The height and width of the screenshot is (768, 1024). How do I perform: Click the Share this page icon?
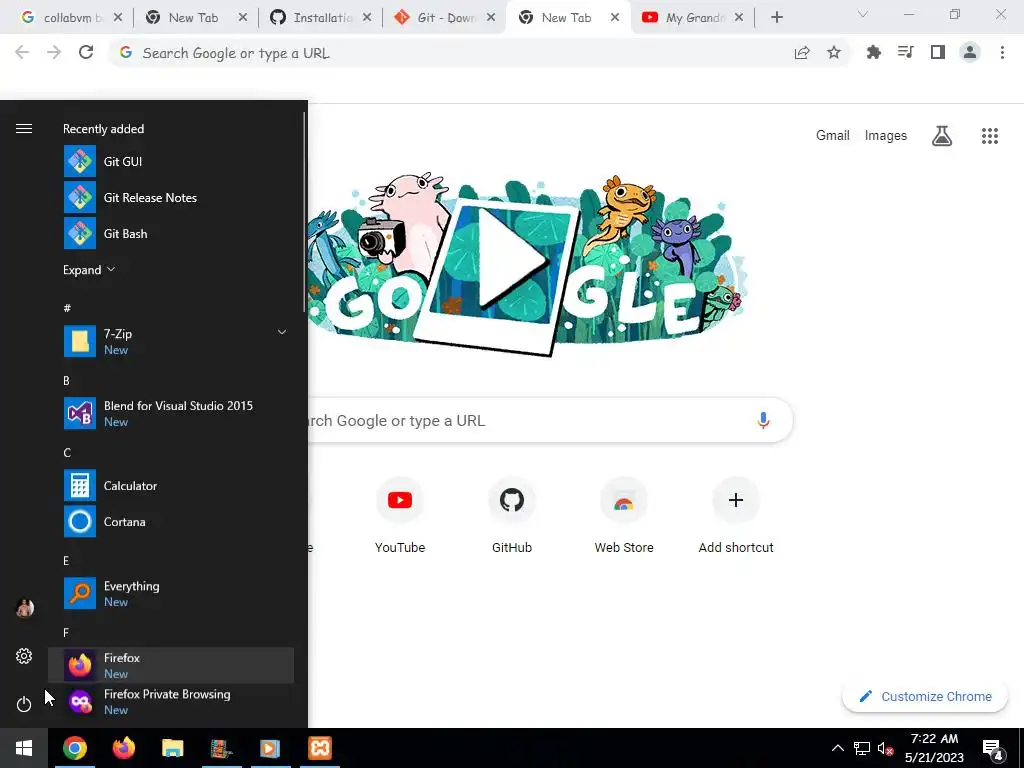tap(802, 53)
